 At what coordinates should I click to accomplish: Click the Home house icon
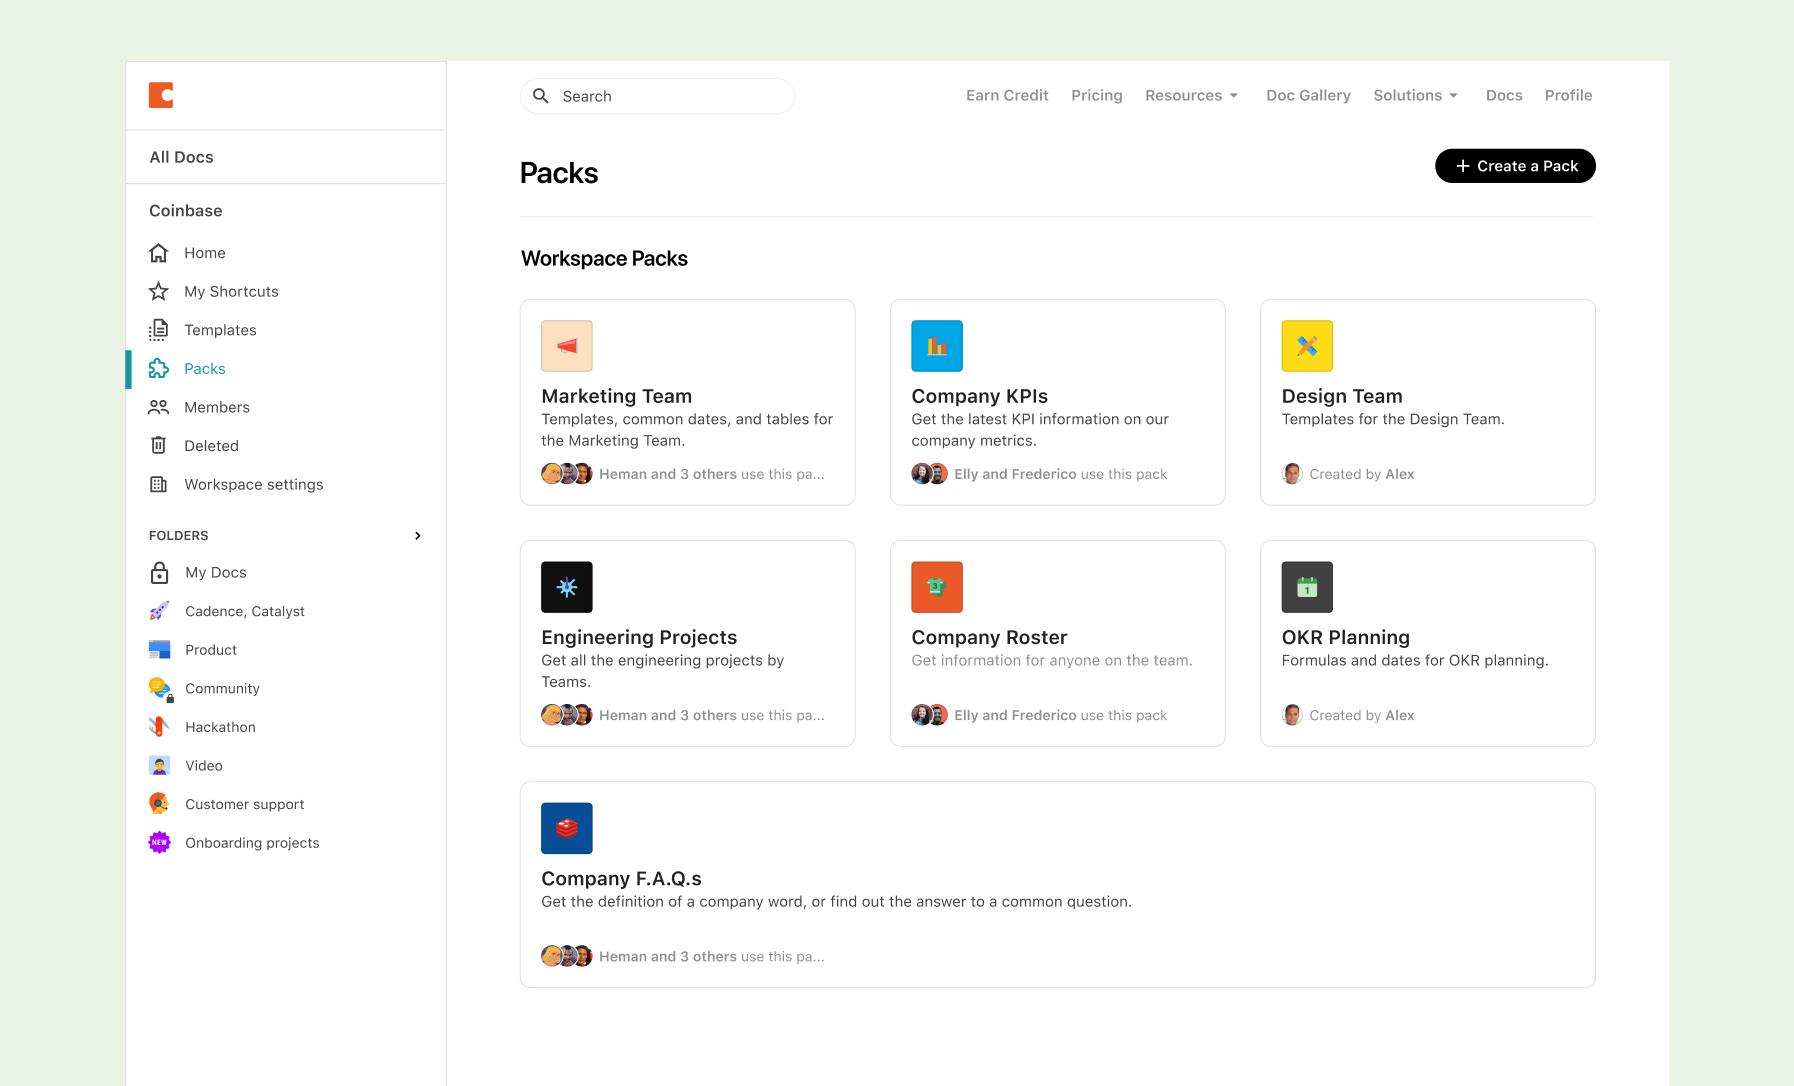pos(158,253)
